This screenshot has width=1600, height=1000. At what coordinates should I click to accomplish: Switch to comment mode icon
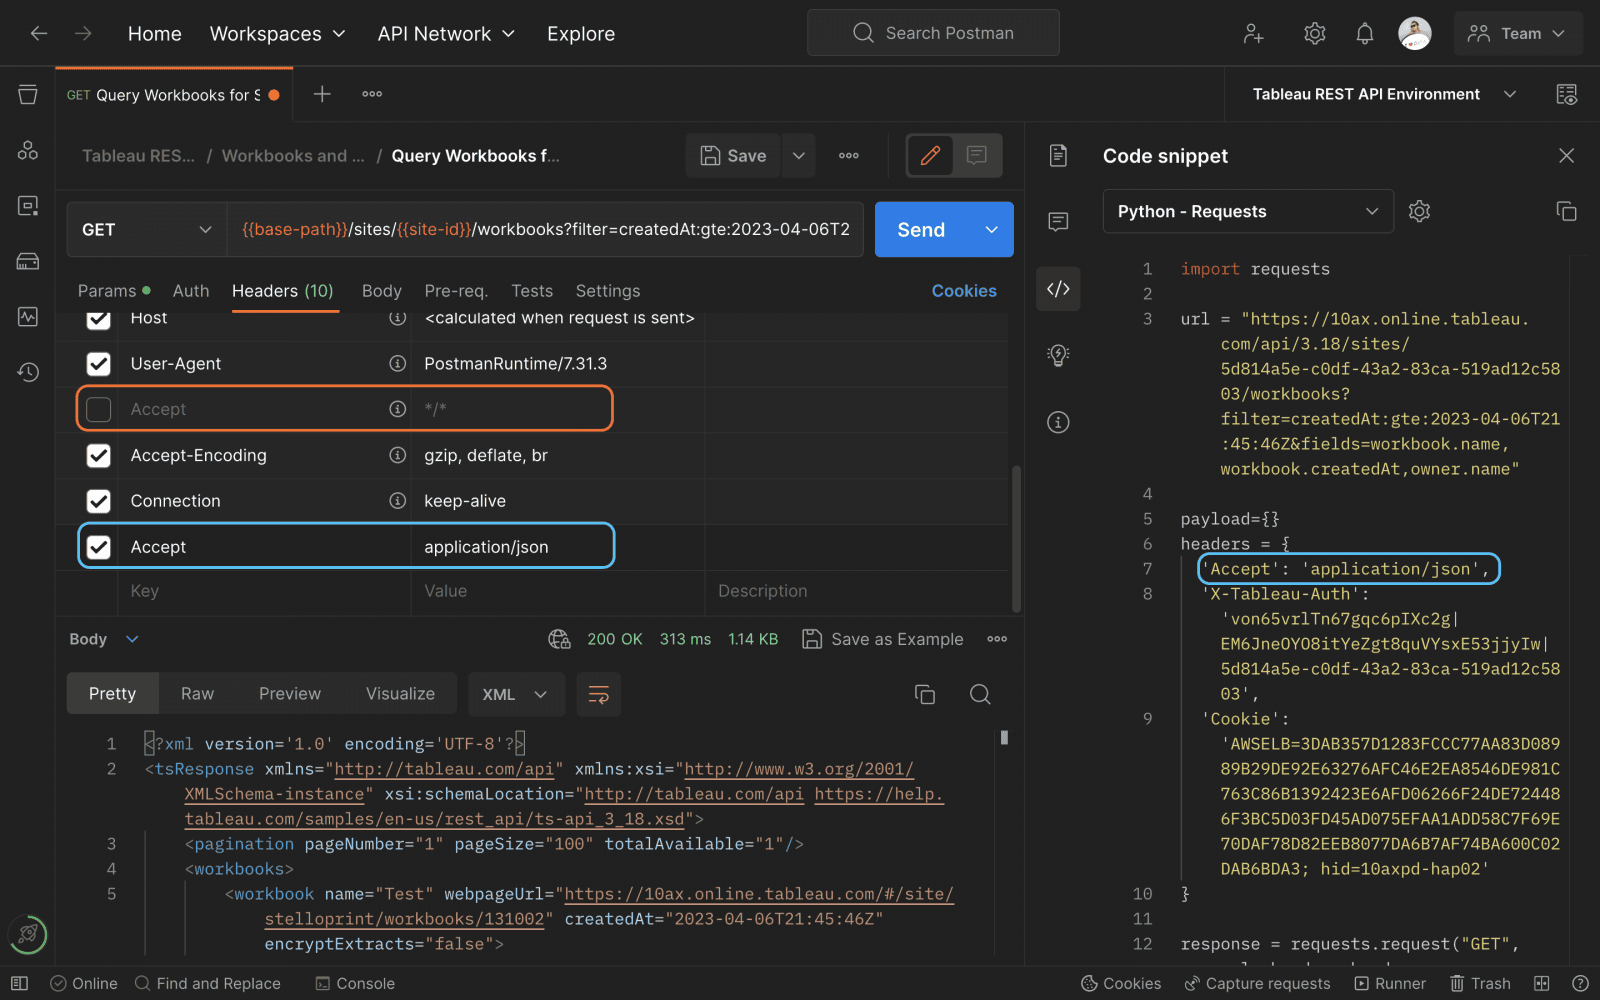(977, 155)
